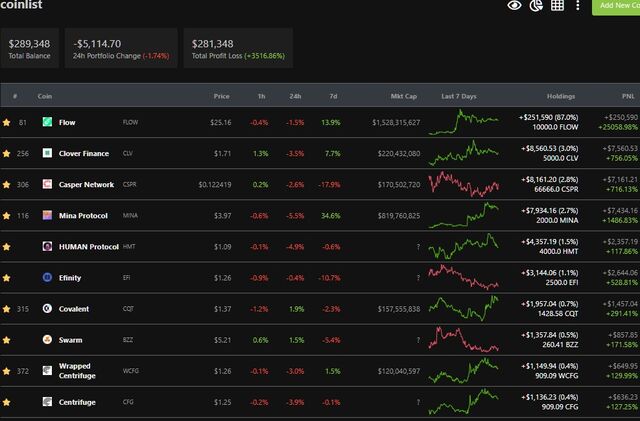Unfavorite Swarm using its star
640x421 pixels.
click(x=7, y=340)
